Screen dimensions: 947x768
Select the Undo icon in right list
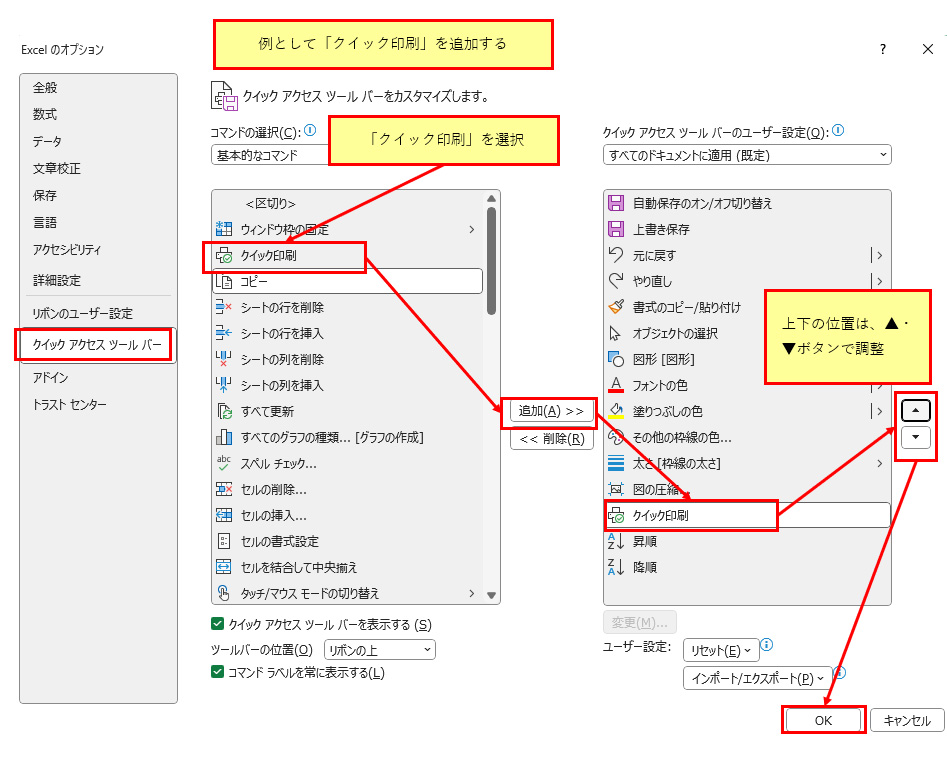coord(616,255)
